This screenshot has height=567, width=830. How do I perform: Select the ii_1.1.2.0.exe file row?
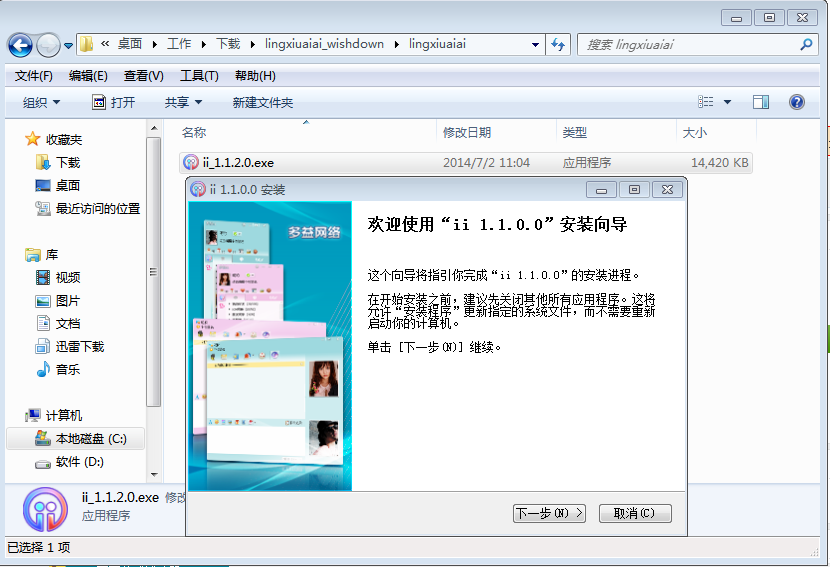coord(466,163)
